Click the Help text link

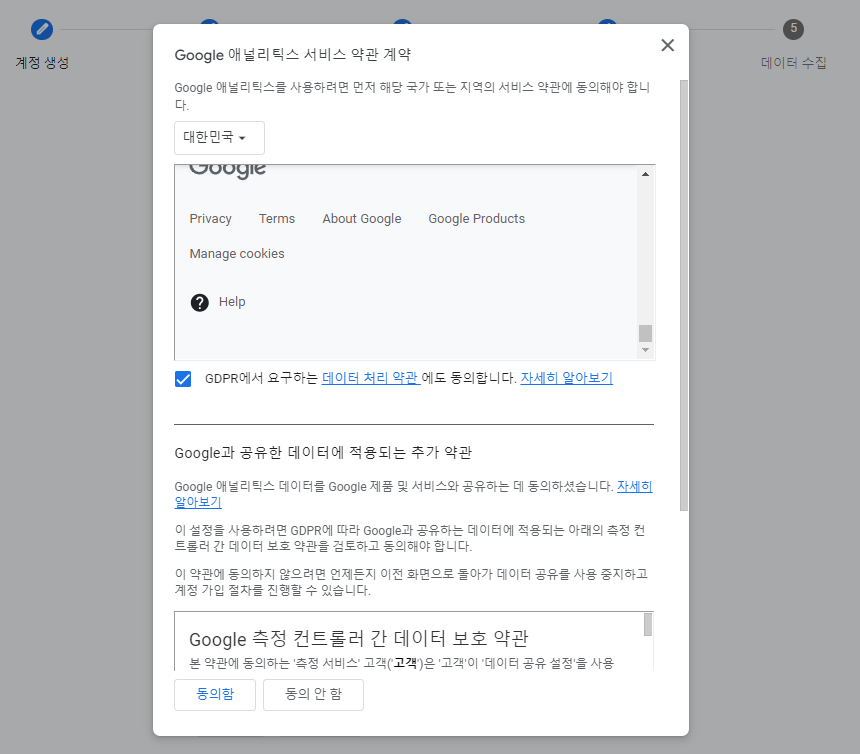point(232,302)
